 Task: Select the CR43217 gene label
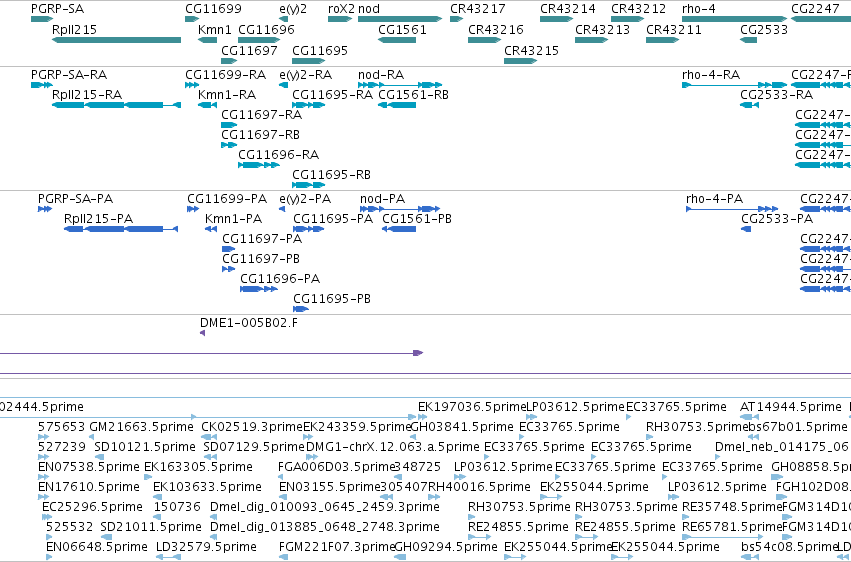coord(478,9)
